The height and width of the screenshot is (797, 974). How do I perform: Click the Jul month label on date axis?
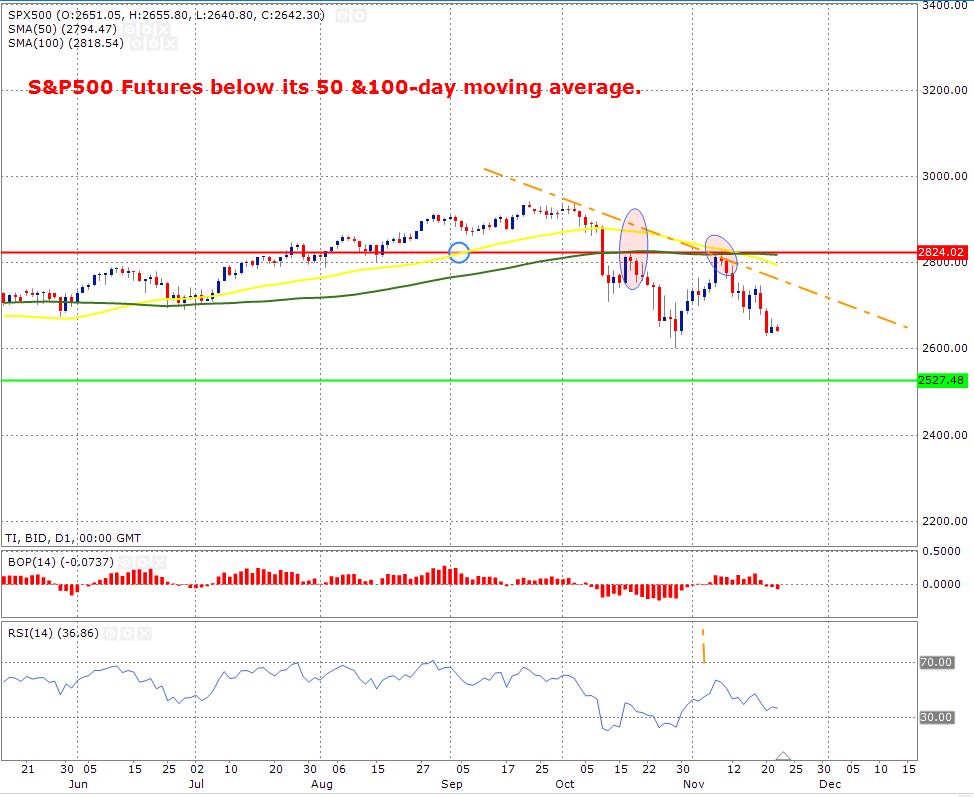(x=196, y=784)
